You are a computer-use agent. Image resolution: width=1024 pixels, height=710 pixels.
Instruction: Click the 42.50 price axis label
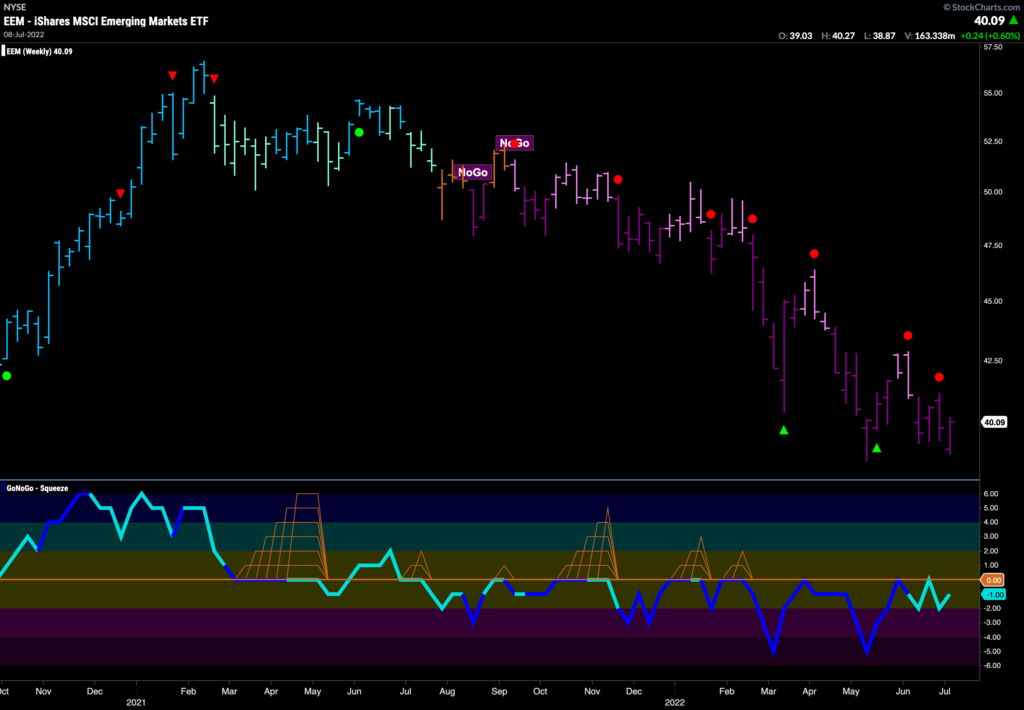(993, 361)
